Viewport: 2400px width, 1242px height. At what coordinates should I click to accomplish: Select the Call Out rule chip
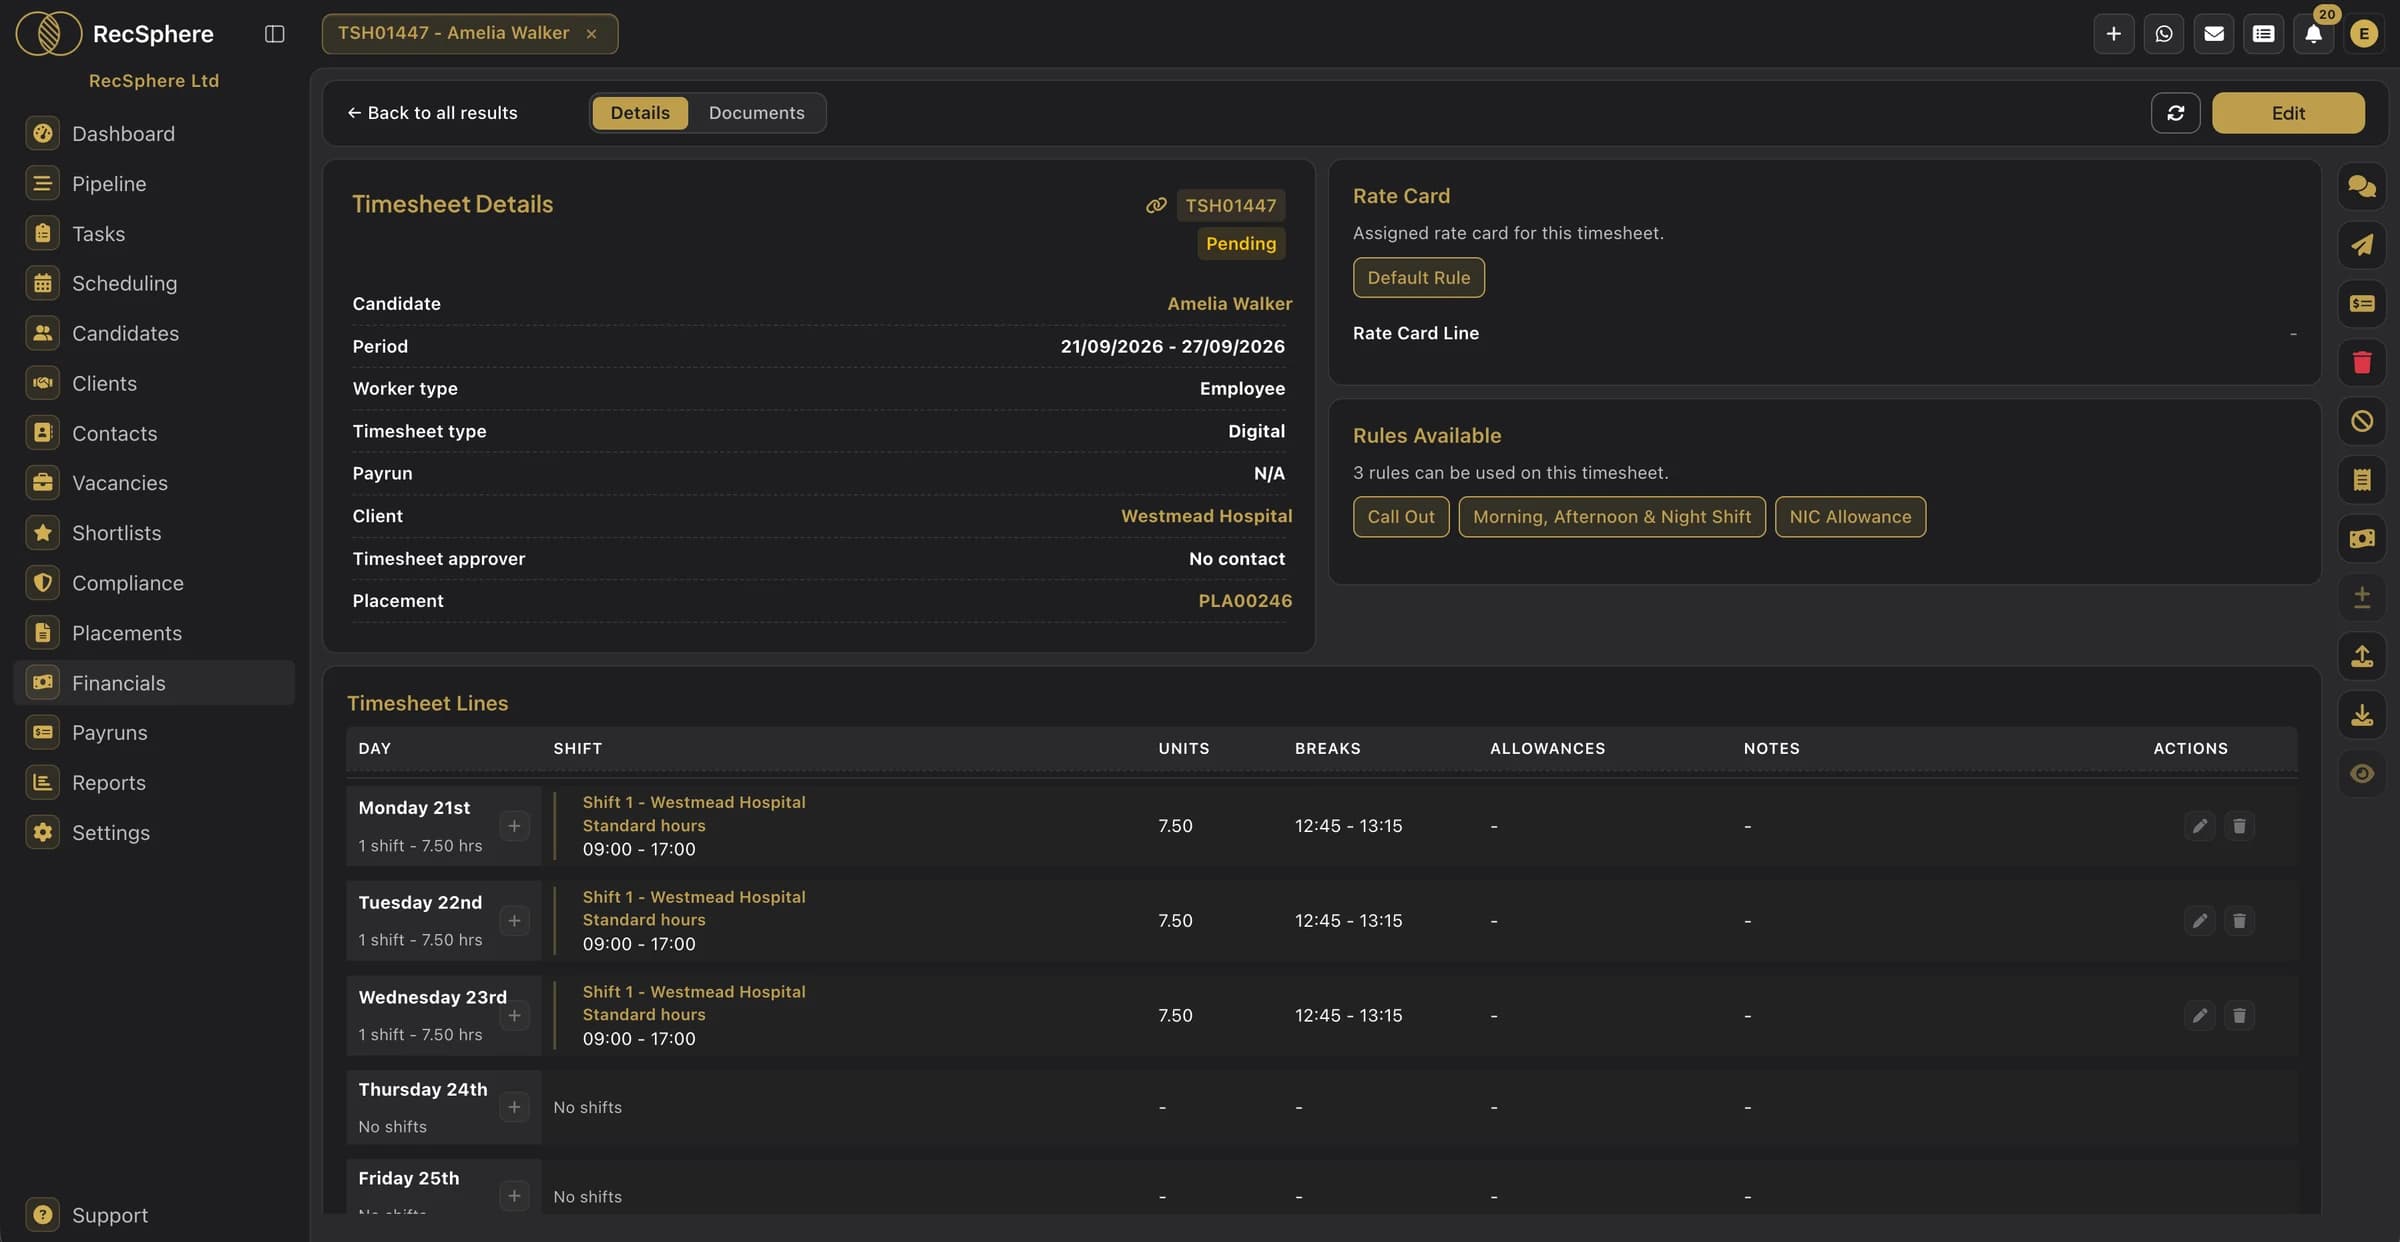point(1400,517)
